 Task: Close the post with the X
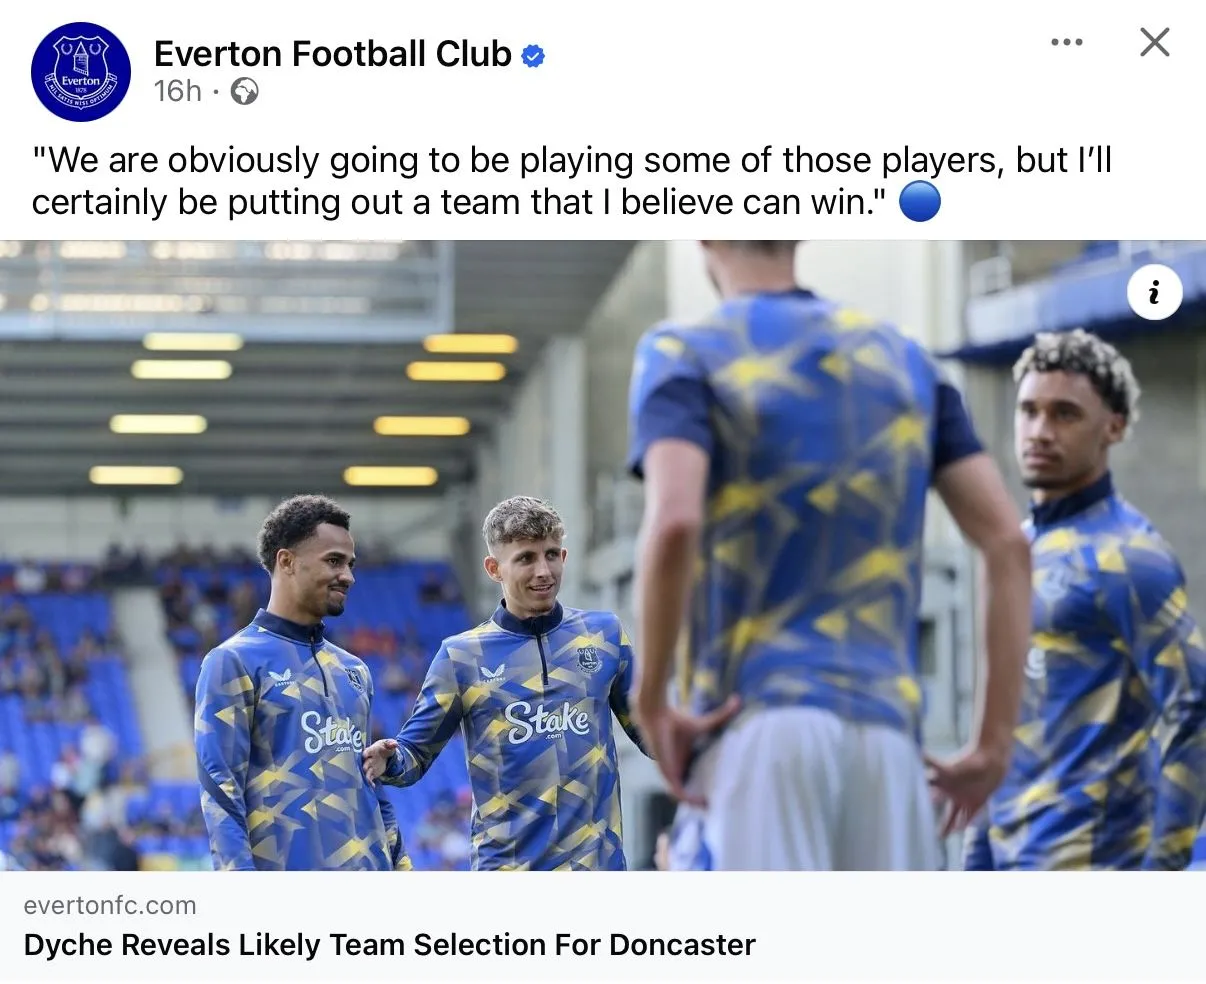(x=1154, y=42)
